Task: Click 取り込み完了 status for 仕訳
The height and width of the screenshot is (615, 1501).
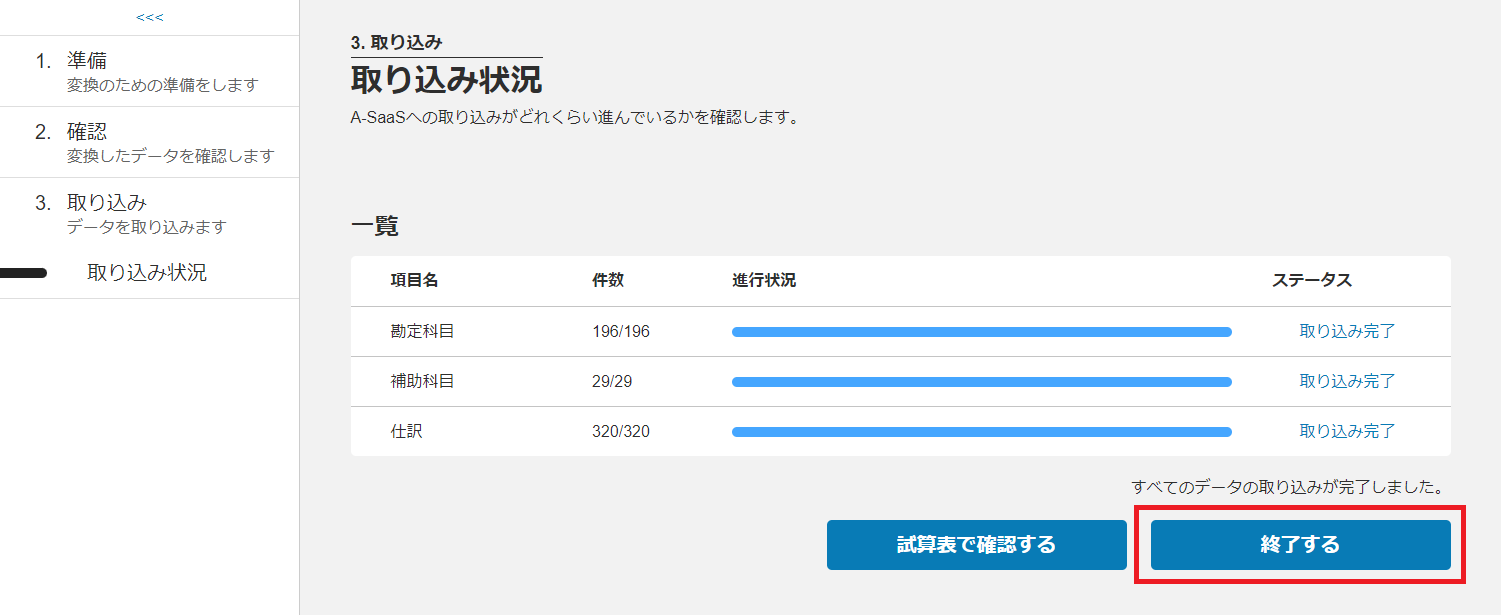Action: tap(1347, 431)
